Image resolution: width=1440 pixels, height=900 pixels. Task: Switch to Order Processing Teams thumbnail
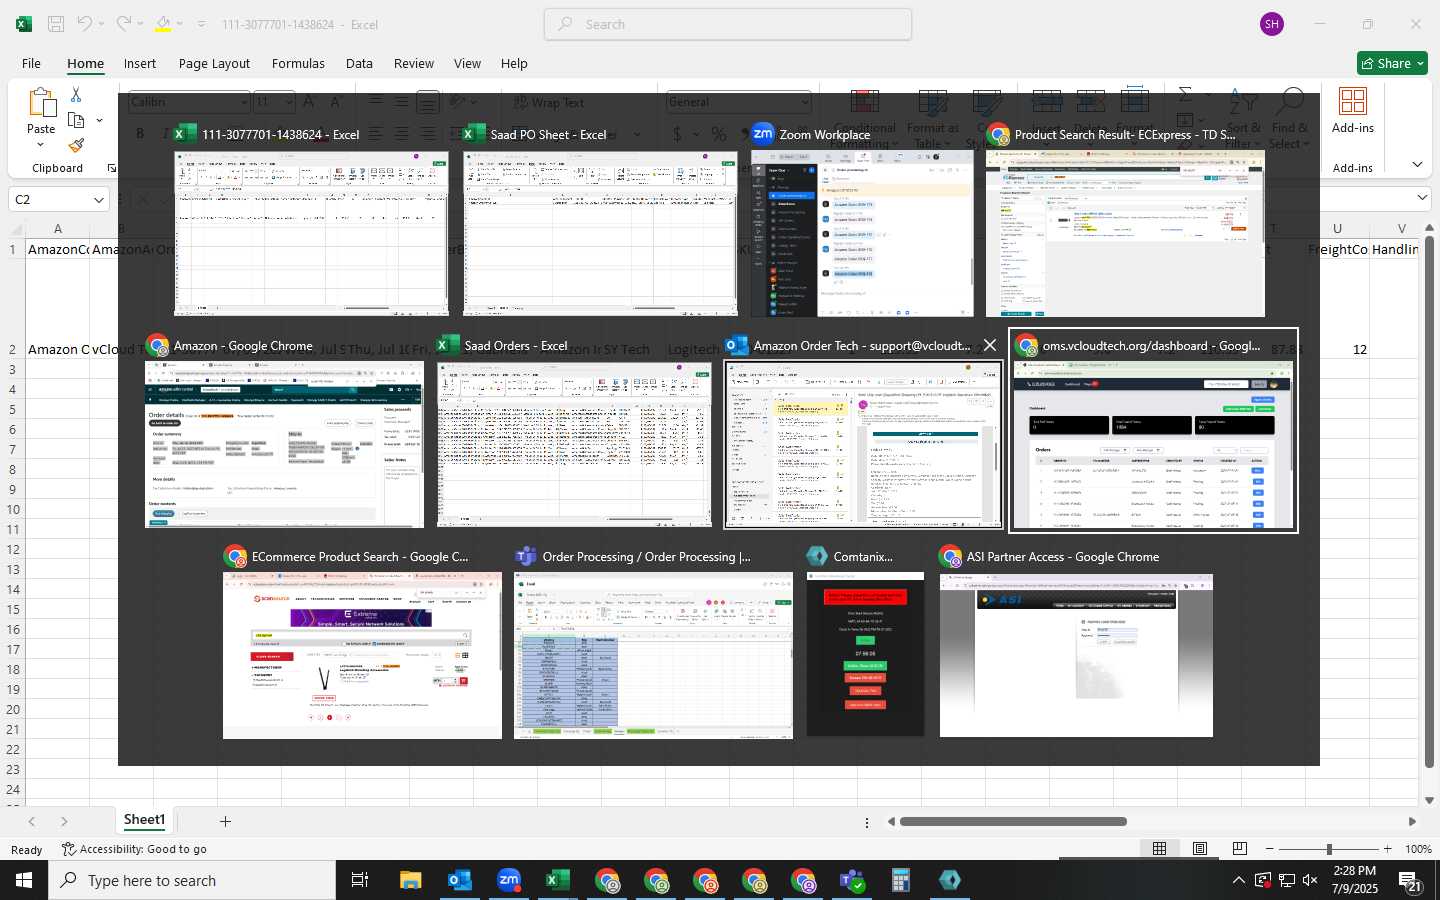653,656
